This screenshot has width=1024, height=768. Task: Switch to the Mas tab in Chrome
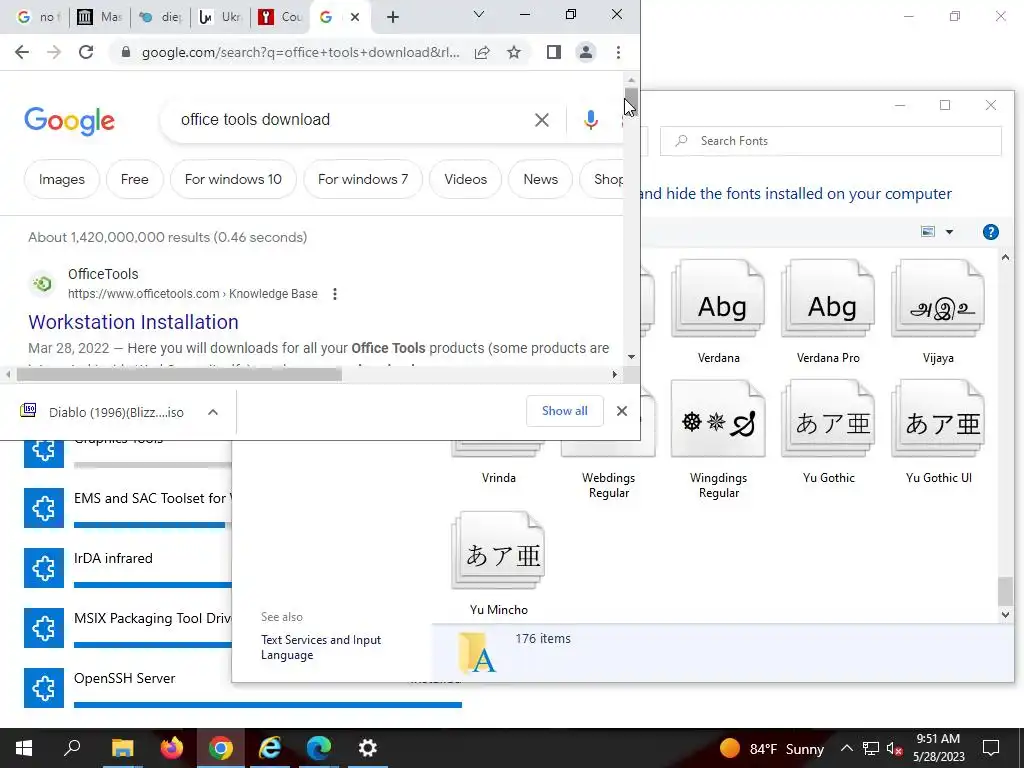tap(99, 17)
